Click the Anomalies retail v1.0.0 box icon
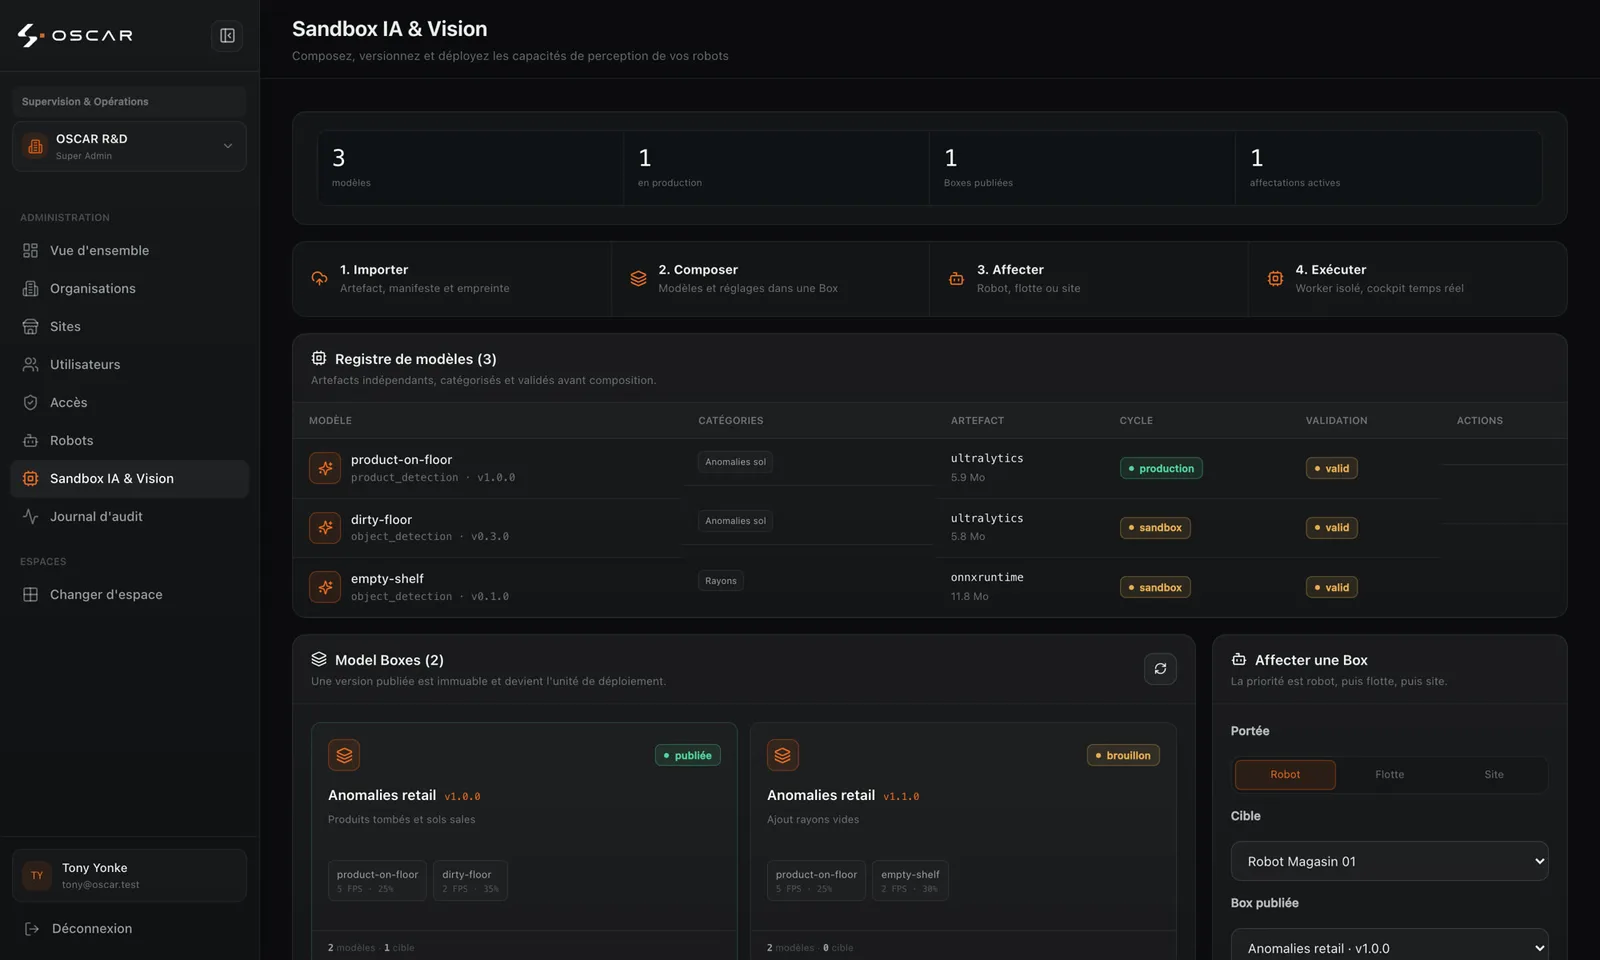 click(x=344, y=755)
